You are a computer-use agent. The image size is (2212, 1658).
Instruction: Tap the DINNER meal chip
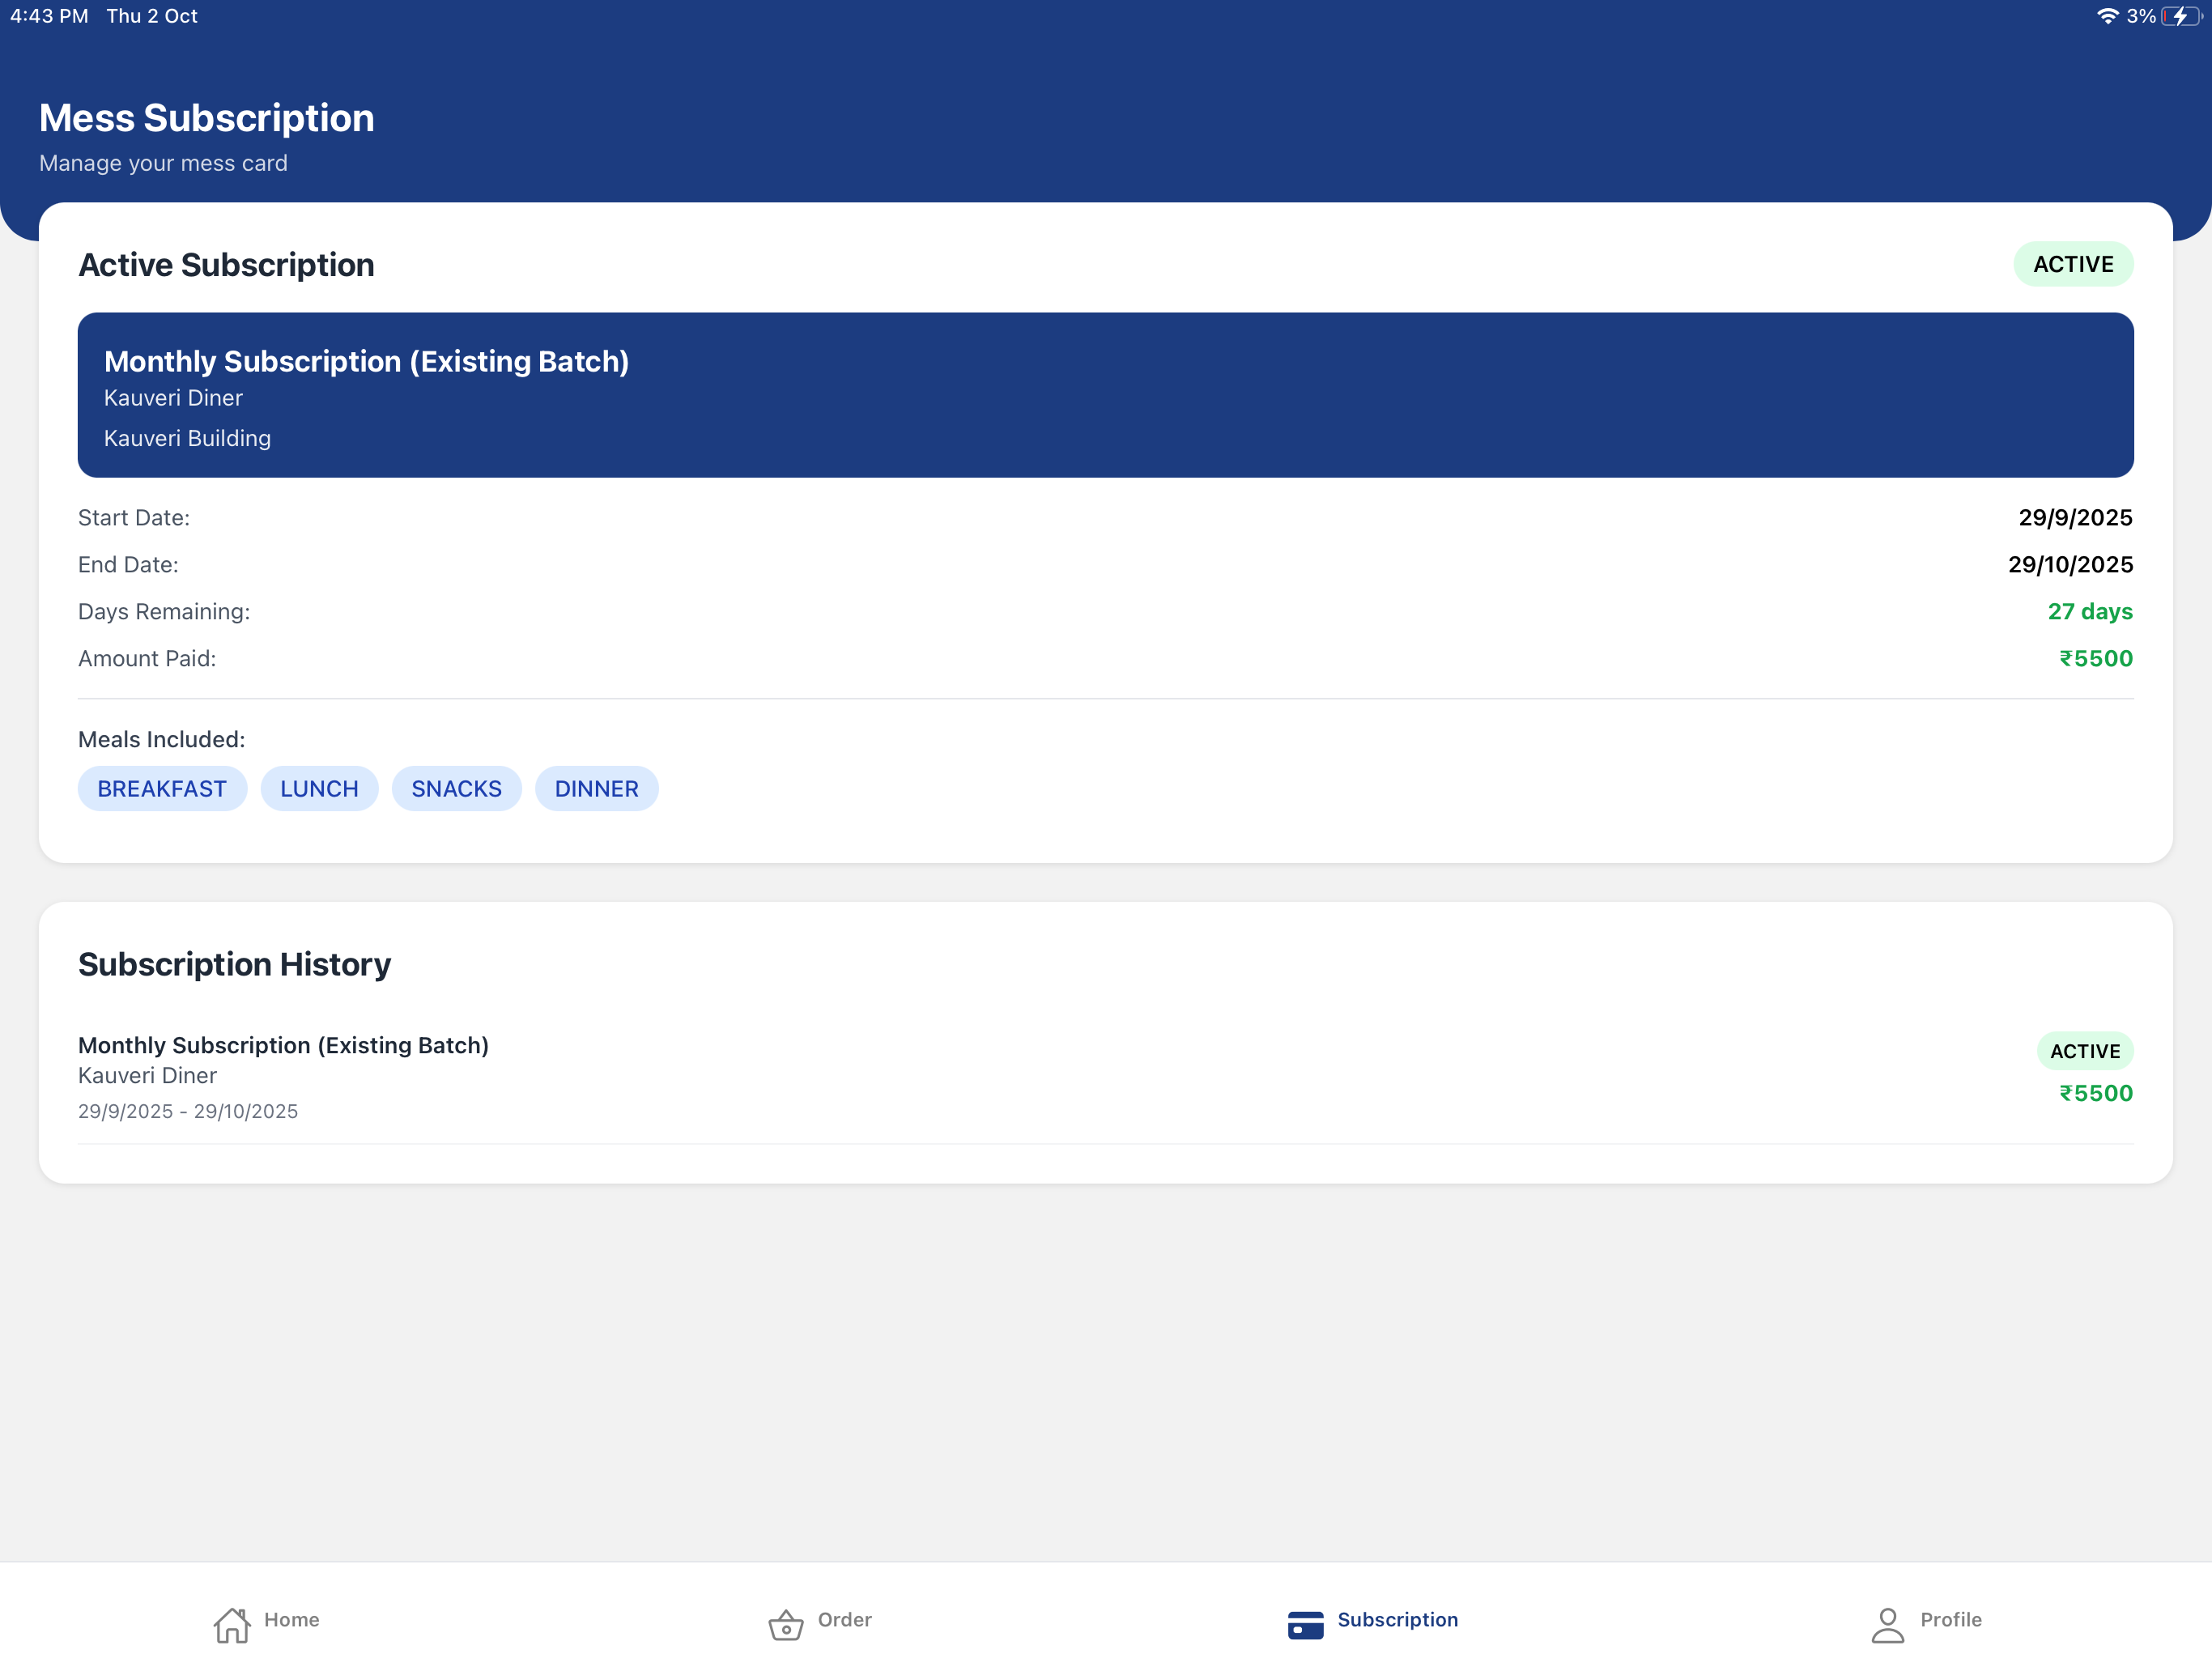pyautogui.click(x=597, y=789)
